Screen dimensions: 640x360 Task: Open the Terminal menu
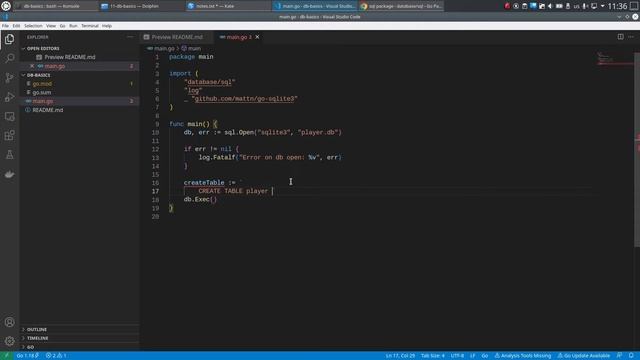90,26
